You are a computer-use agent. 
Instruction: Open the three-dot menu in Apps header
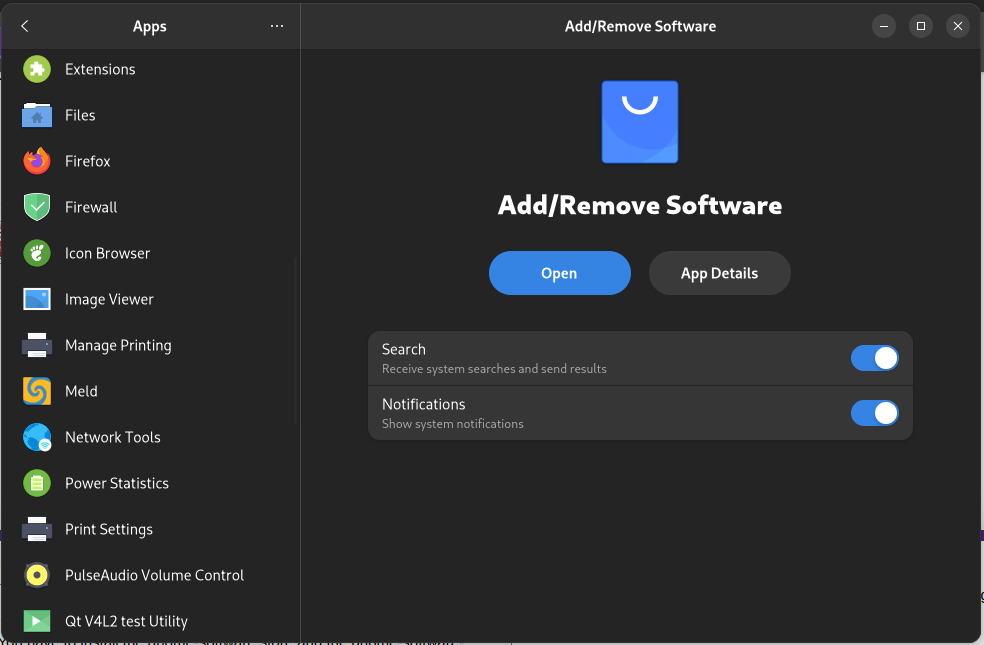coord(277,27)
